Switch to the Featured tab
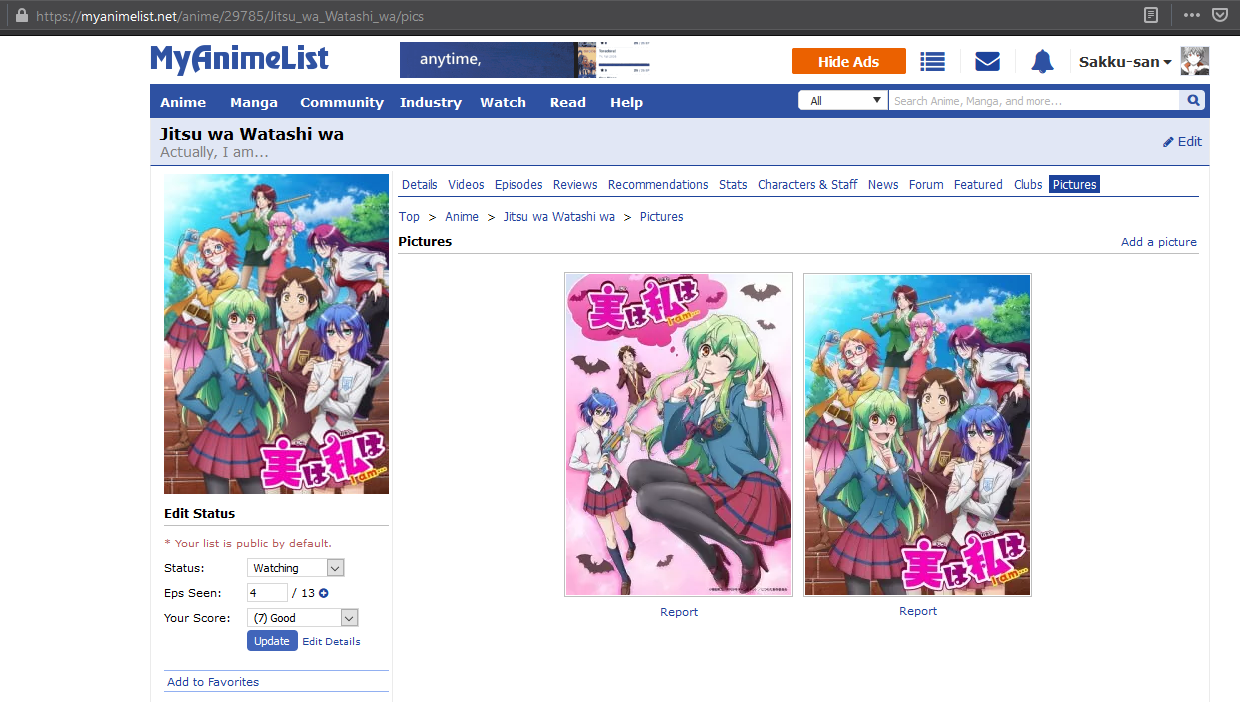The height and width of the screenshot is (702, 1240). (978, 184)
